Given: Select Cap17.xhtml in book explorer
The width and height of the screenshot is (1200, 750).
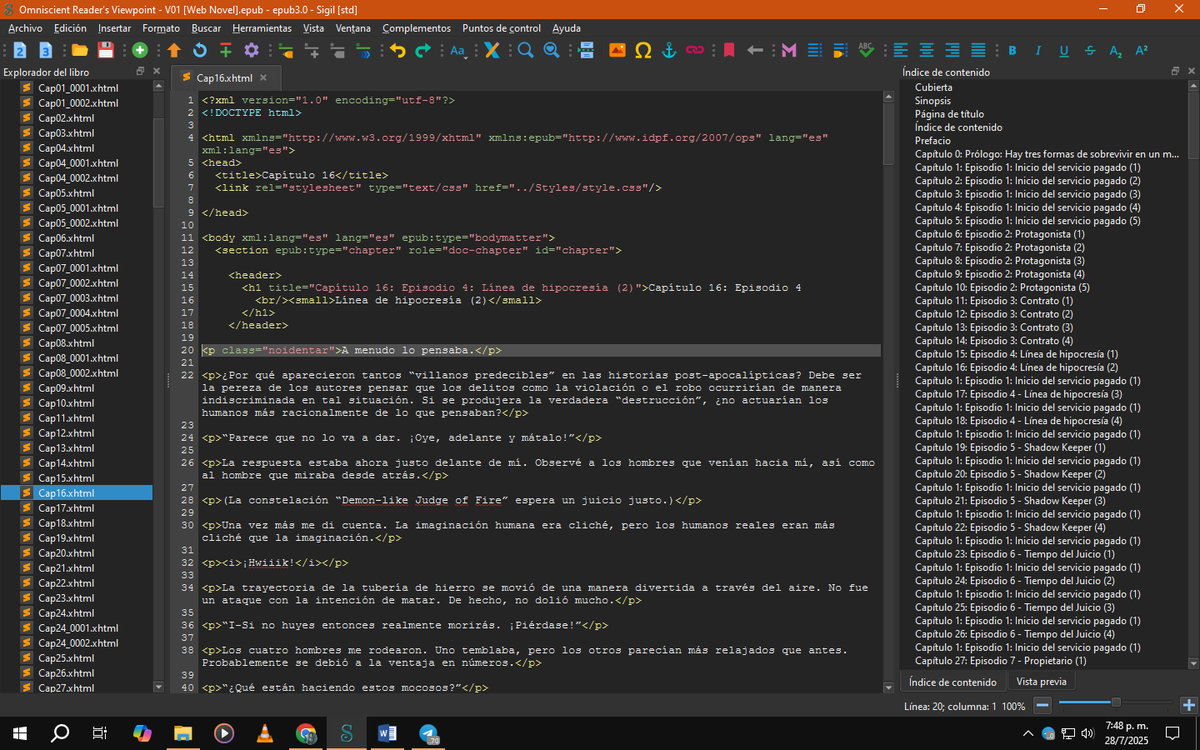Looking at the screenshot, I should click(x=66, y=508).
